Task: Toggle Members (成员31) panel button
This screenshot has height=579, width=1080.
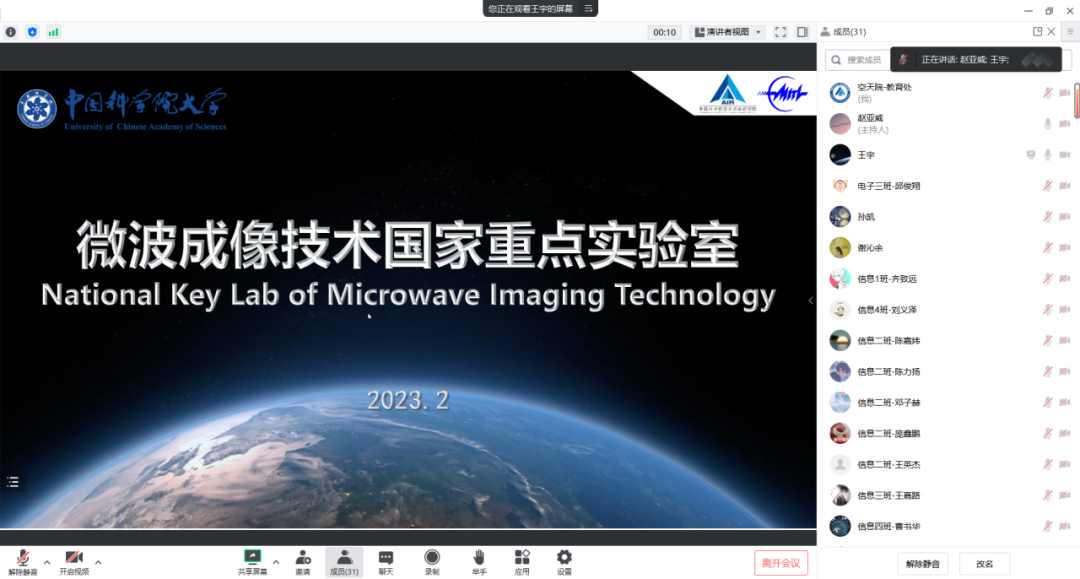Action: coord(344,562)
